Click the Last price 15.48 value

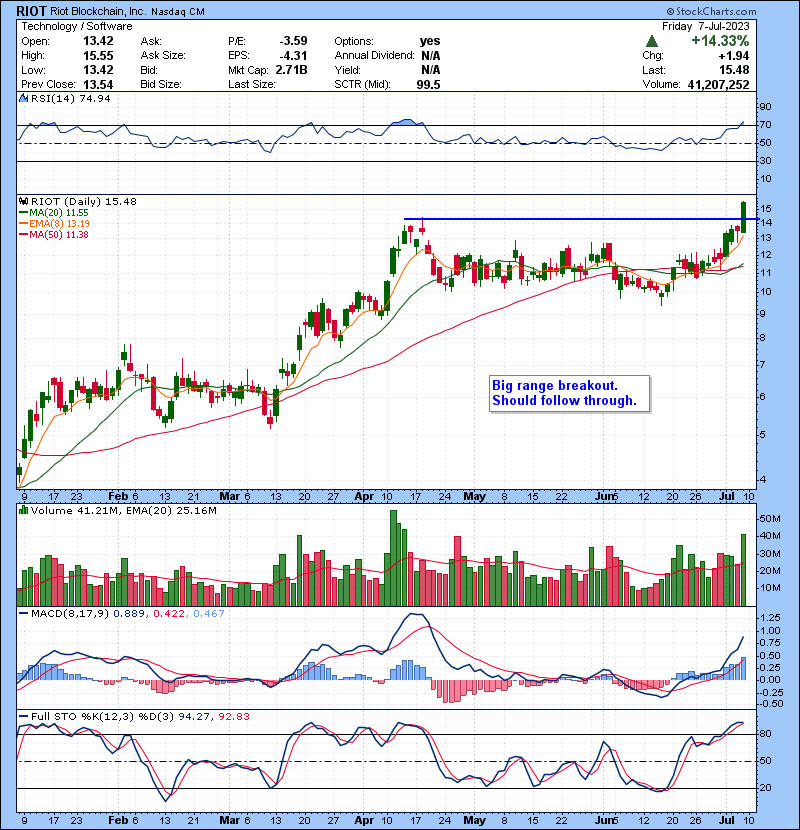tap(734, 70)
